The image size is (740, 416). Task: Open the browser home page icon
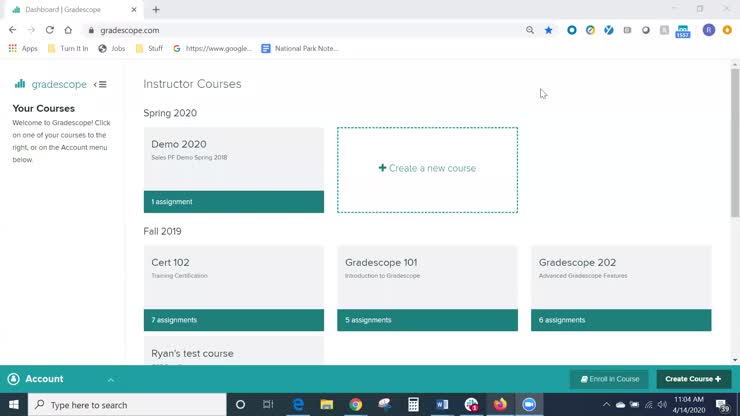[68, 30]
